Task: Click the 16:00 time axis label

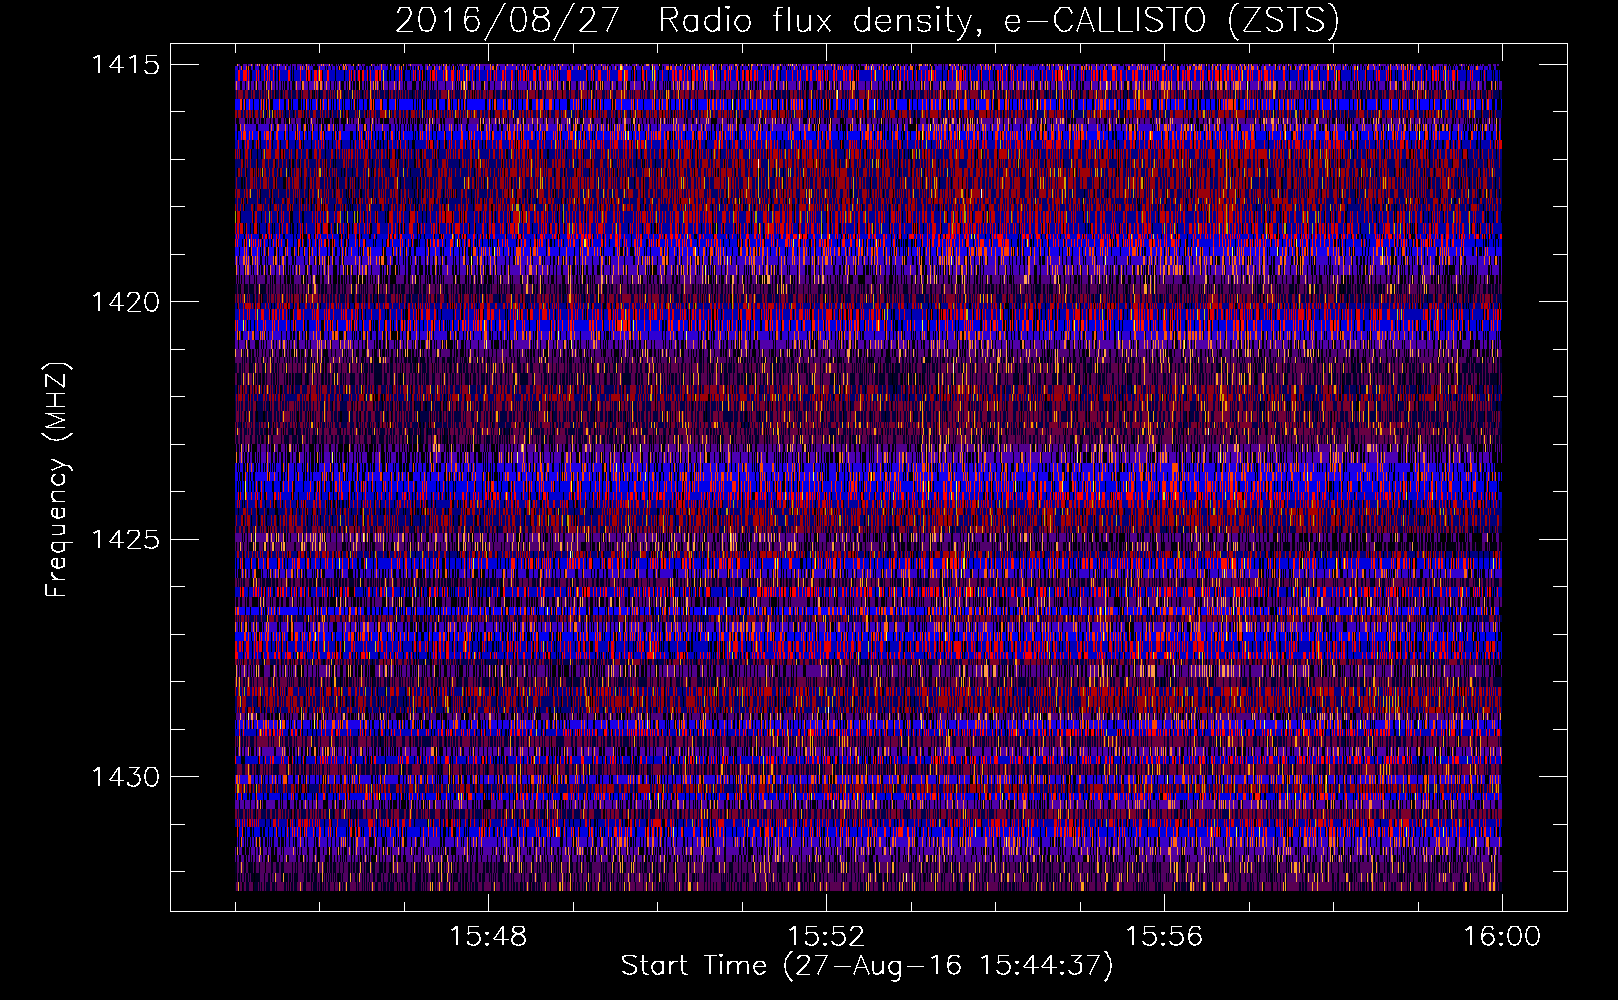Action: (1502, 937)
